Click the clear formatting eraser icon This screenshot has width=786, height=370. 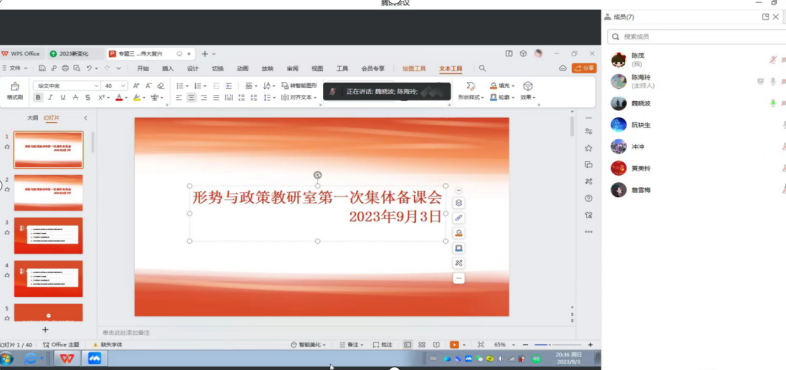point(161,86)
